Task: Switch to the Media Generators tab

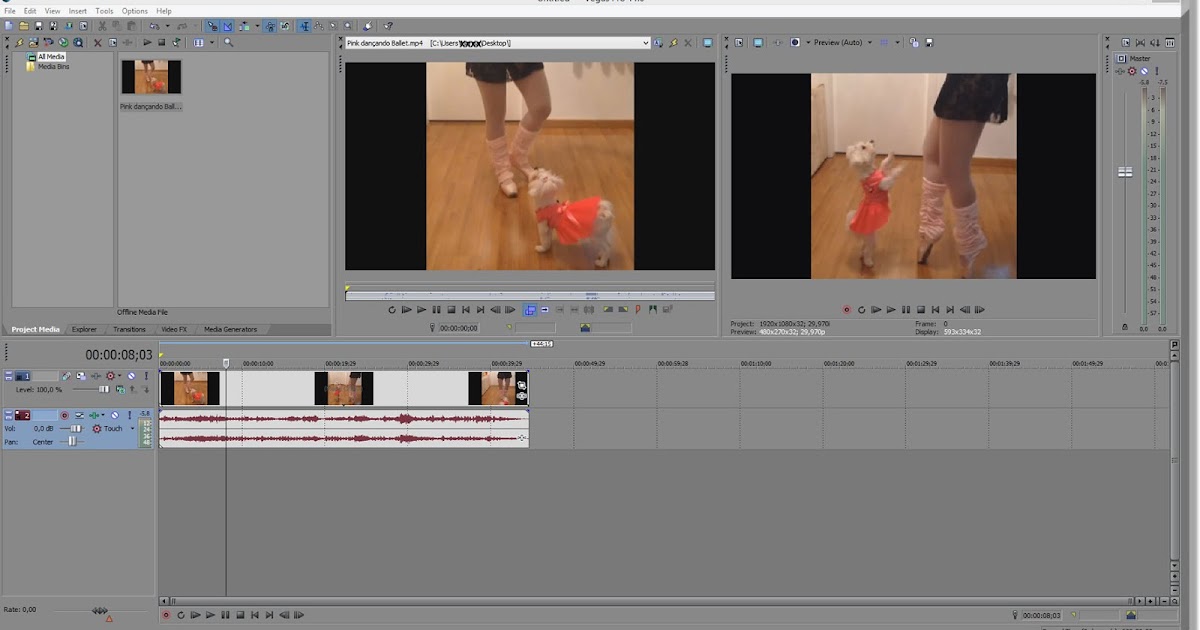Action: coord(231,329)
